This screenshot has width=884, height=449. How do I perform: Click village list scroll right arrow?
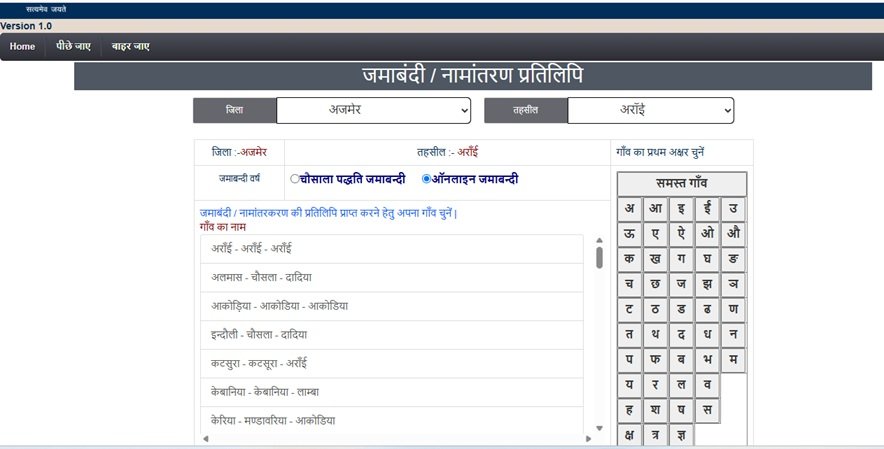tap(586, 438)
